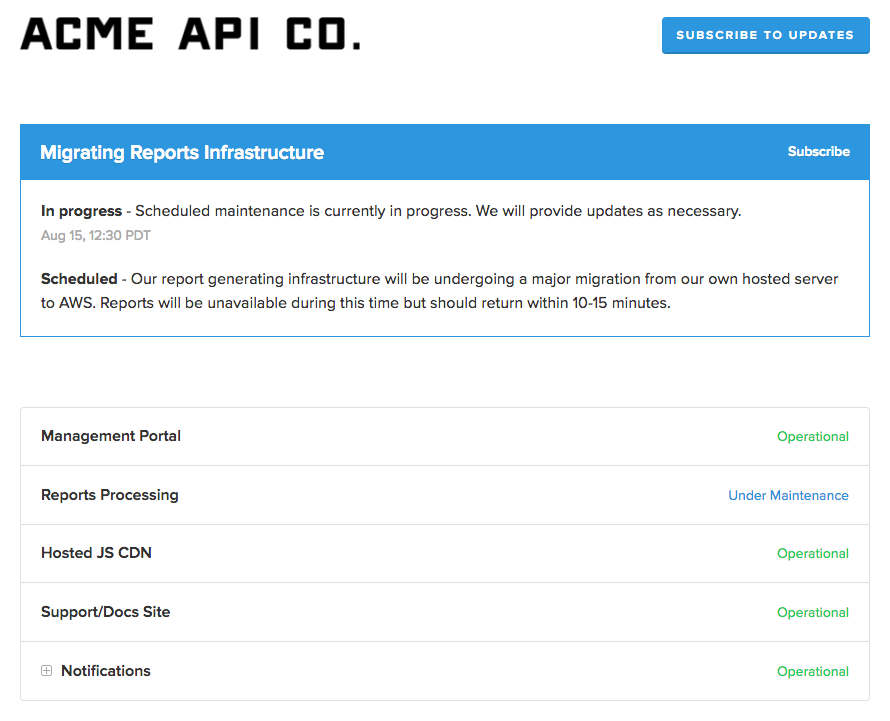Click the Notifications component label
The image size is (890, 721).
coord(105,671)
